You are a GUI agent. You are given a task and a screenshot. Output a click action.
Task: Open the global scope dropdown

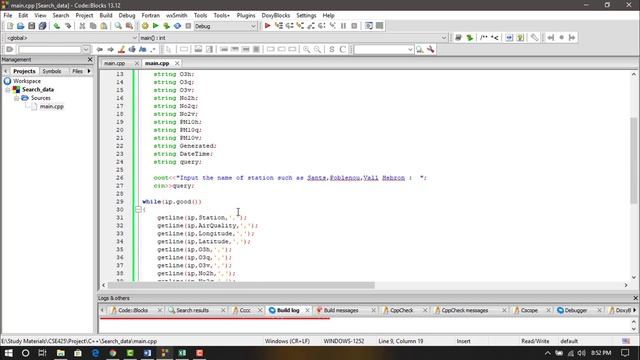click(x=134, y=38)
